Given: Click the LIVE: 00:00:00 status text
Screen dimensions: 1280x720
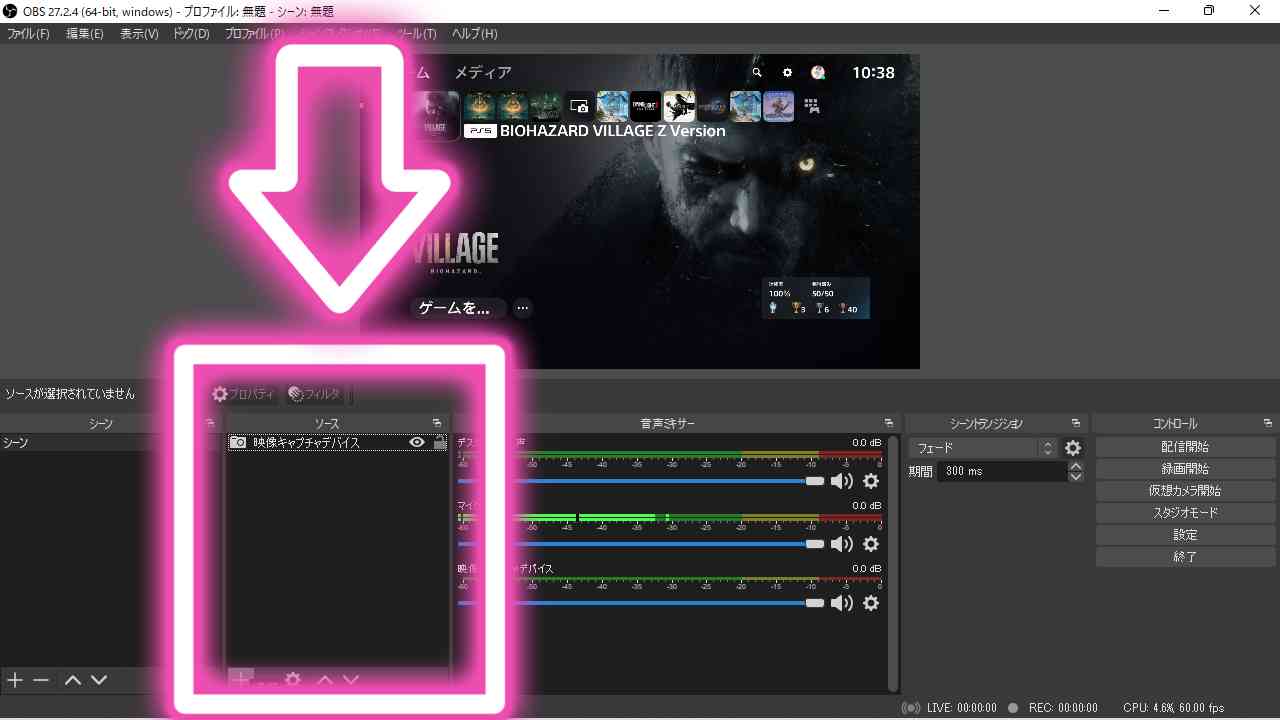Looking at the screenshot, I should point(961,708).
